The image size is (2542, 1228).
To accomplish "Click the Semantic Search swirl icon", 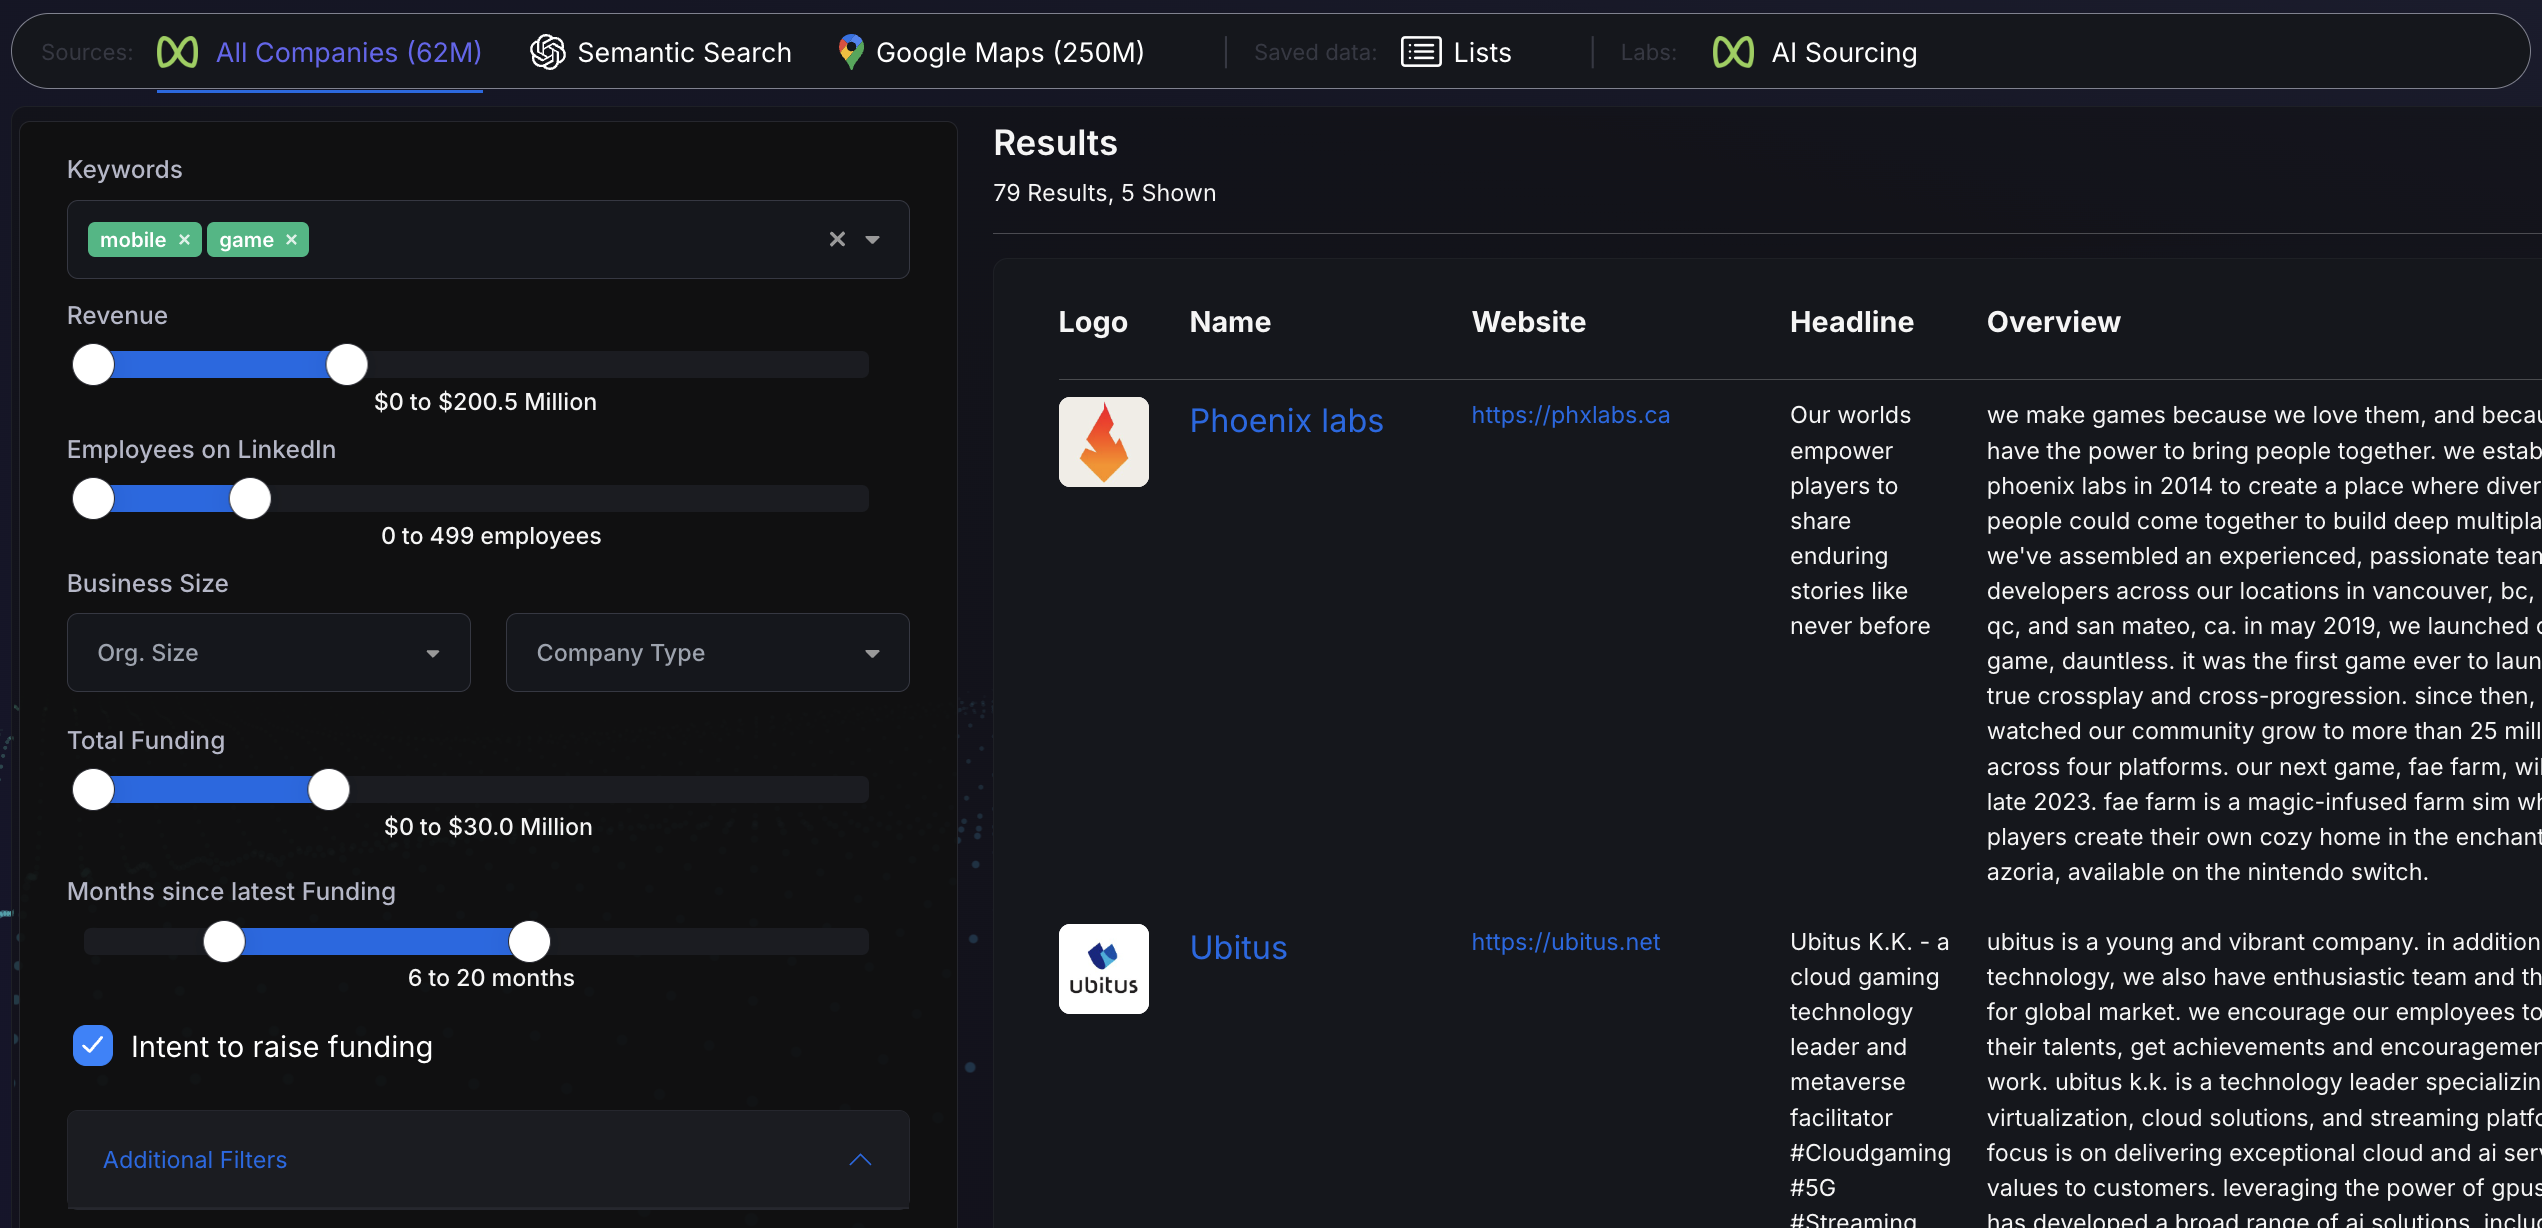I will pyautogui.click(x=547, y=52).
